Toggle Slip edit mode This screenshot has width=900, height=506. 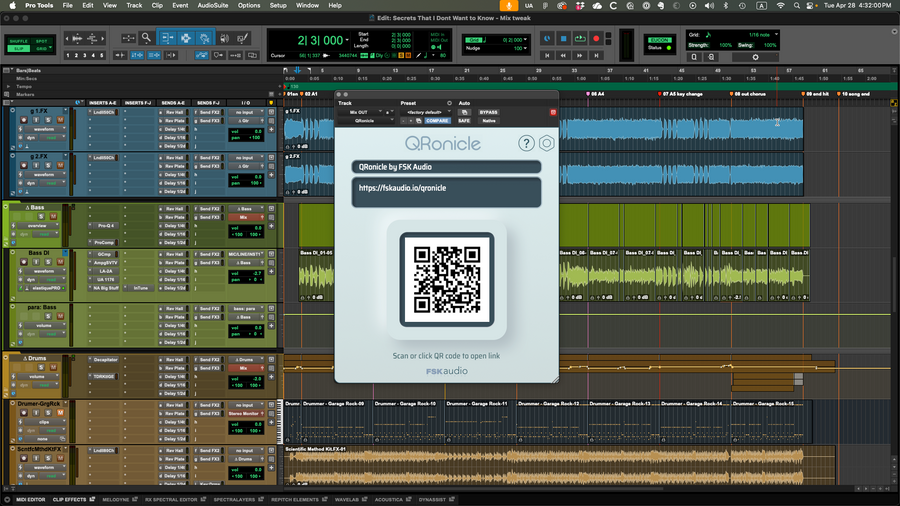click(18, 49)
